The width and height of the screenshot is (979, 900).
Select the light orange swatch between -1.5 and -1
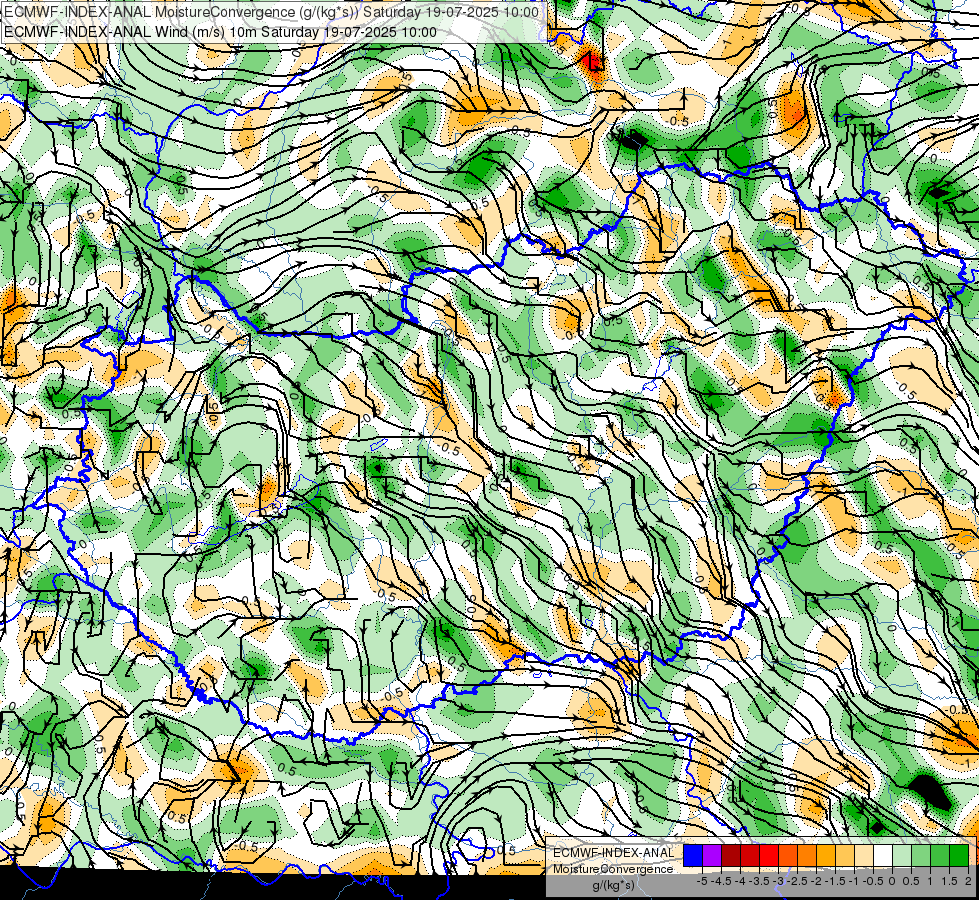845,856
